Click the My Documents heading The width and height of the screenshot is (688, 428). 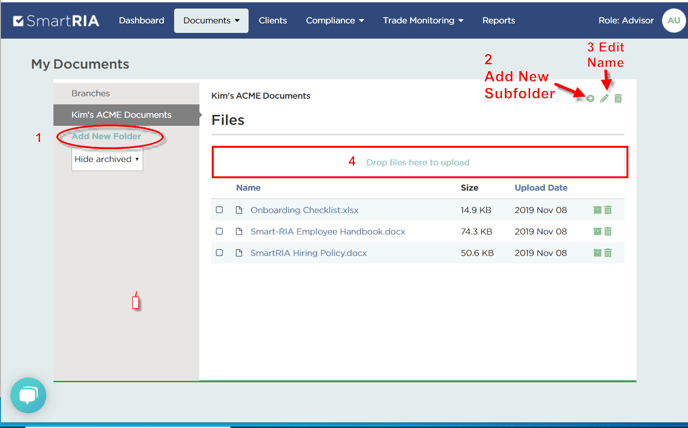pos(80,64)
